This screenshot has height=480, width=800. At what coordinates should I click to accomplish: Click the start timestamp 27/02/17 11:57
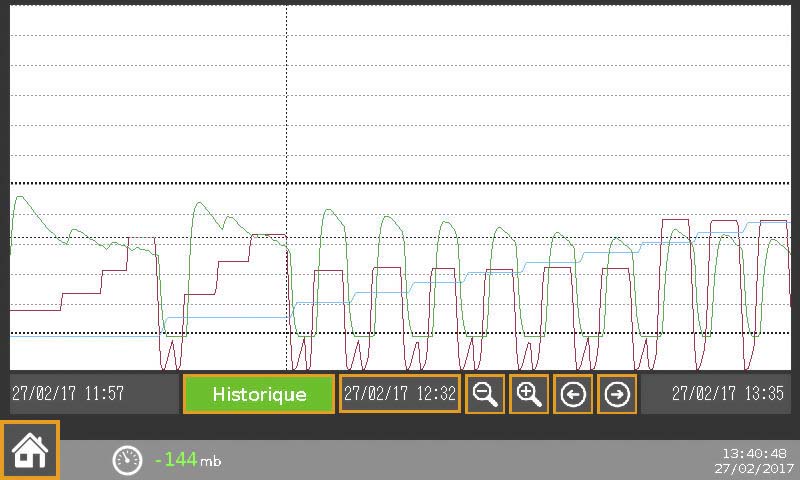[68, 394]
